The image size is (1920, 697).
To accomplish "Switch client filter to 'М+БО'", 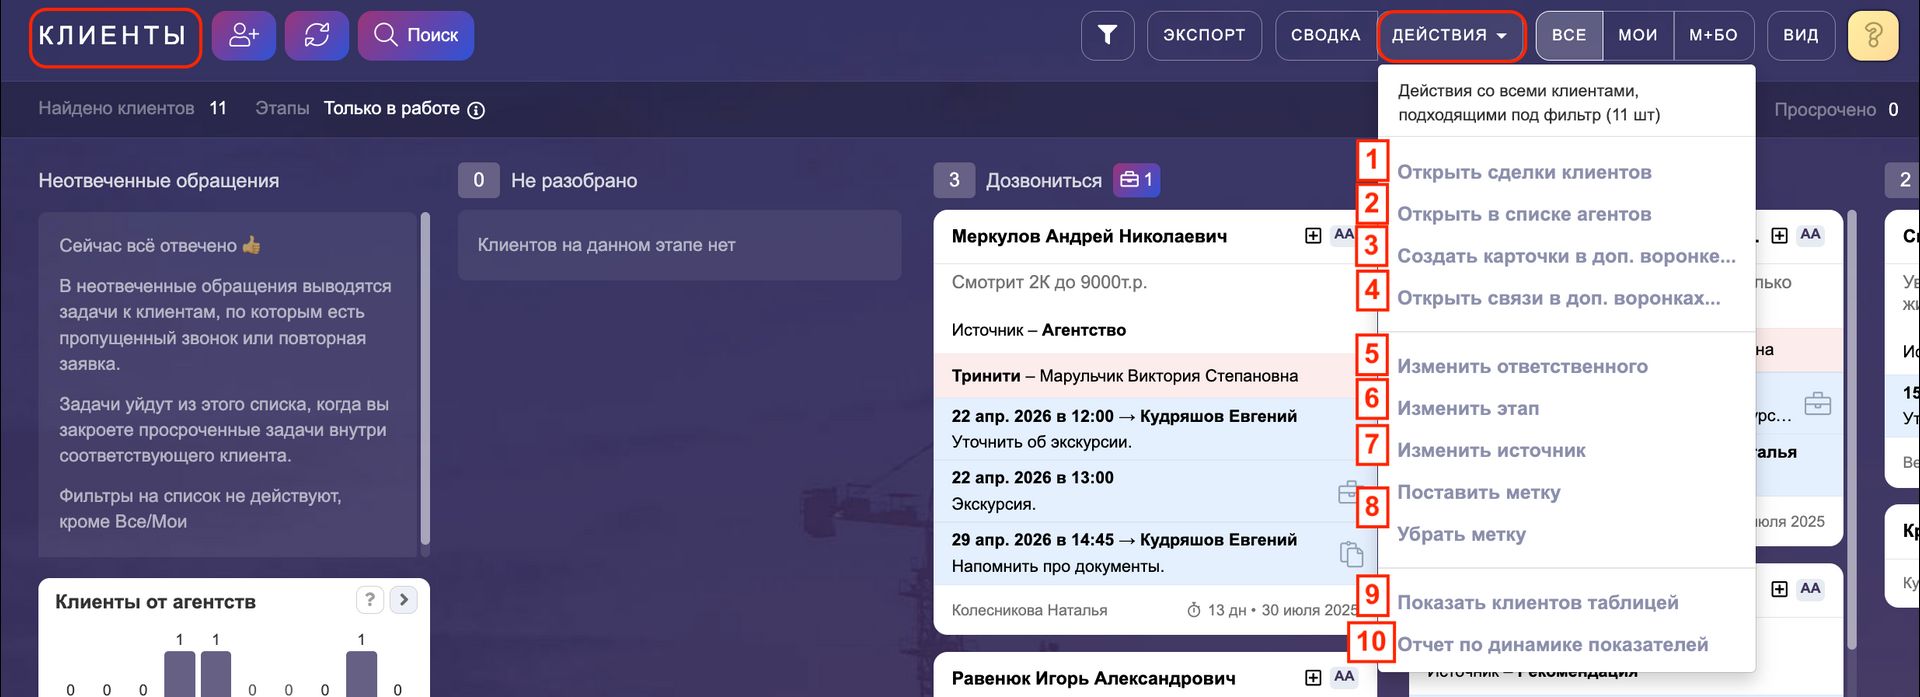I will tap(1713, 36).
